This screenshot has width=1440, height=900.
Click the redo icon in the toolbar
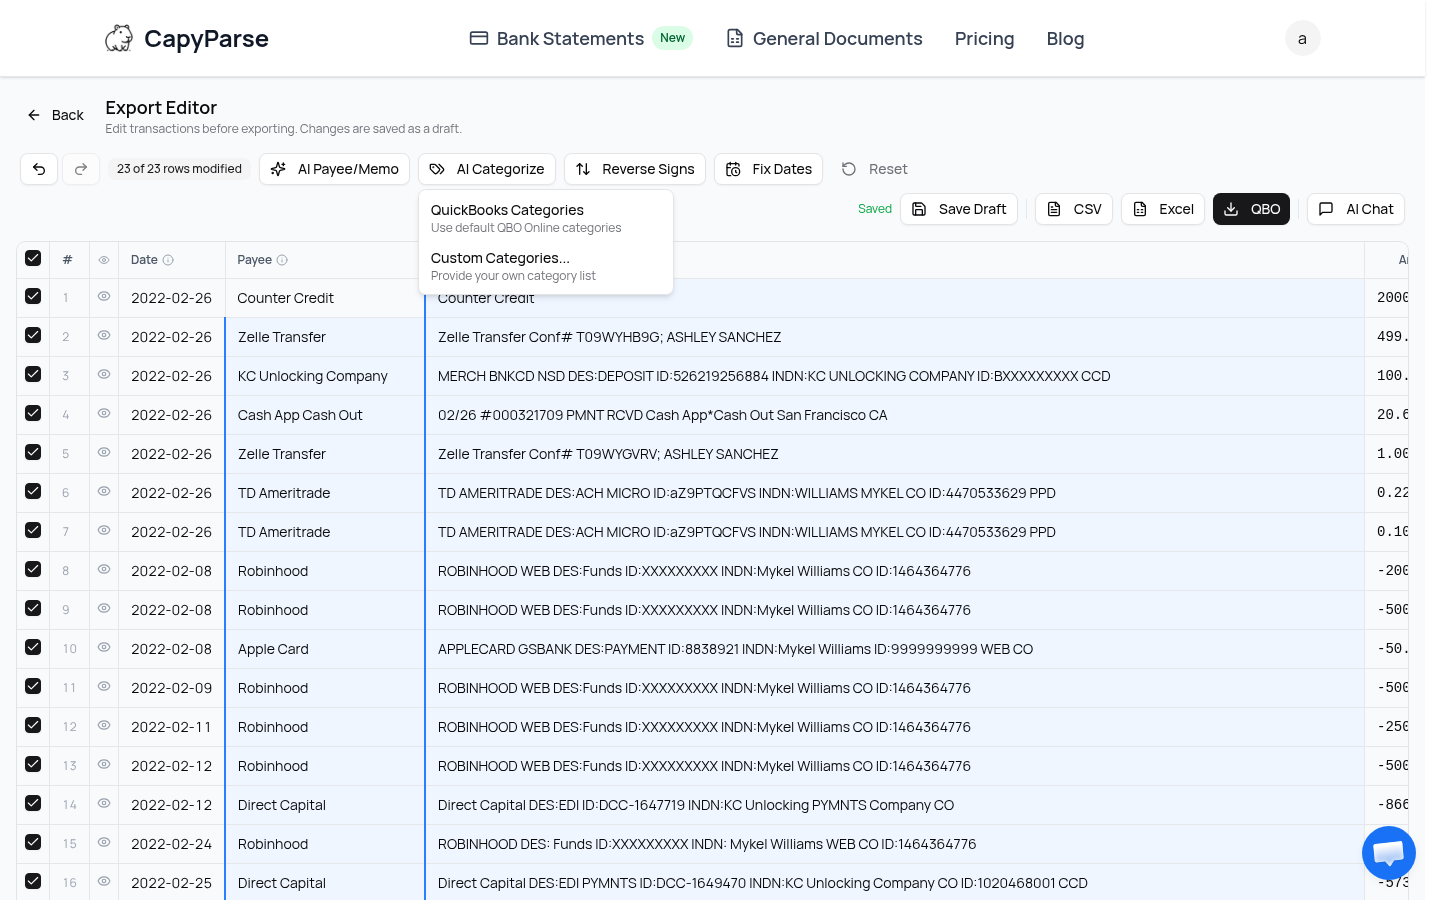[81, 169]
